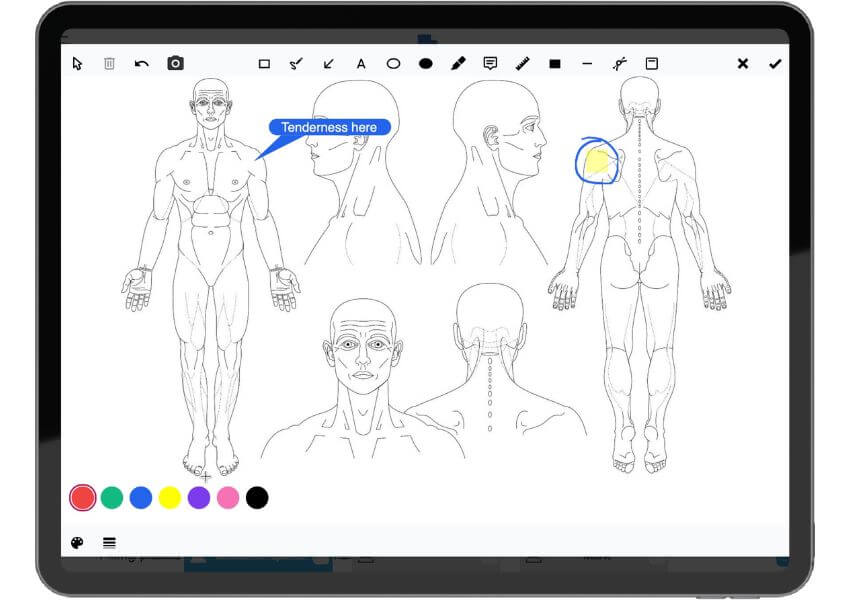
Task: Confirm annotations with the checkmark
Action: 774,64
